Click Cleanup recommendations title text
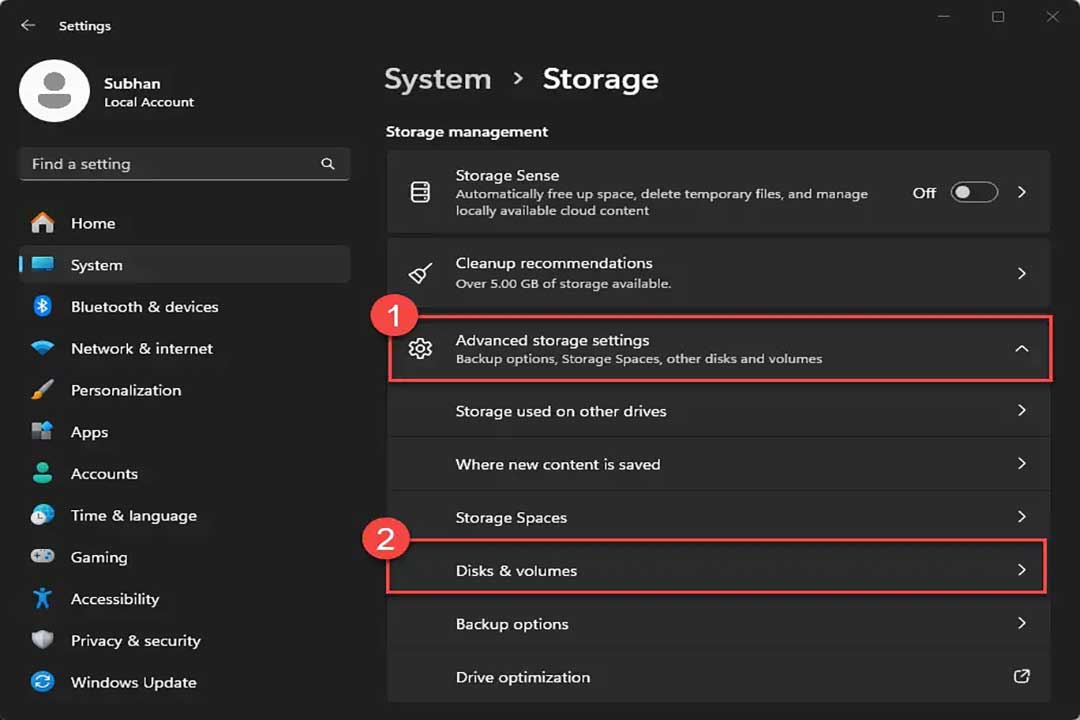The height and width of the screenshot is (720, 1080). [554, 263]
